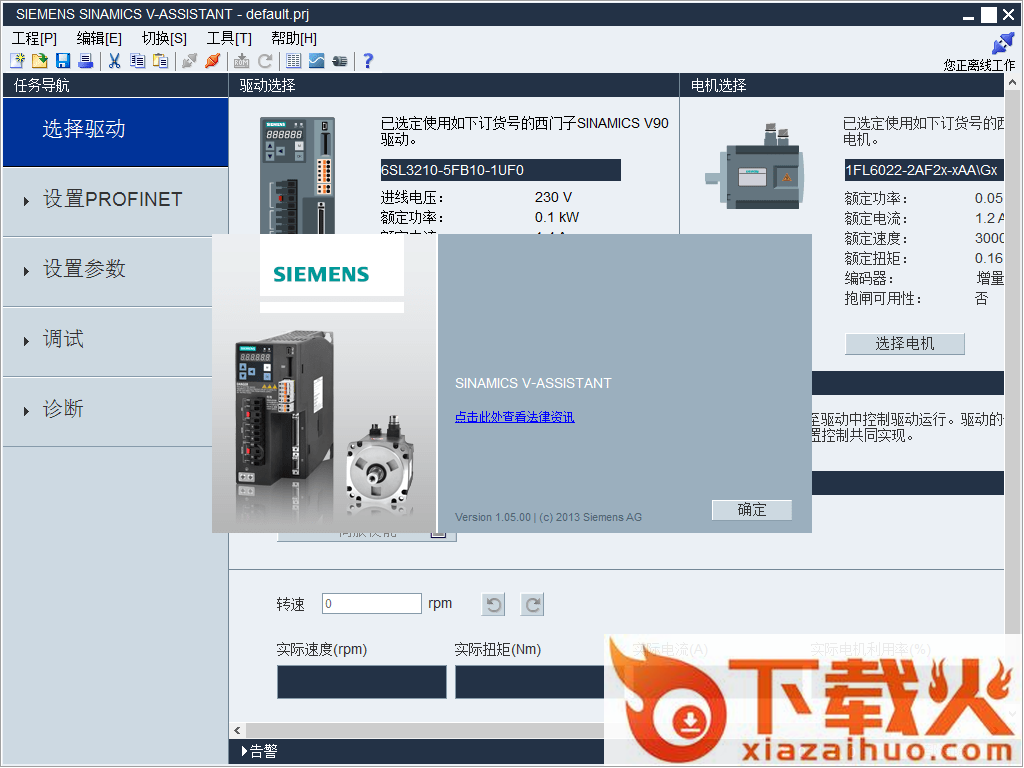Click the horizontal scrollbar left arrow
The image size is (1024, 768).
pos(238,730)
